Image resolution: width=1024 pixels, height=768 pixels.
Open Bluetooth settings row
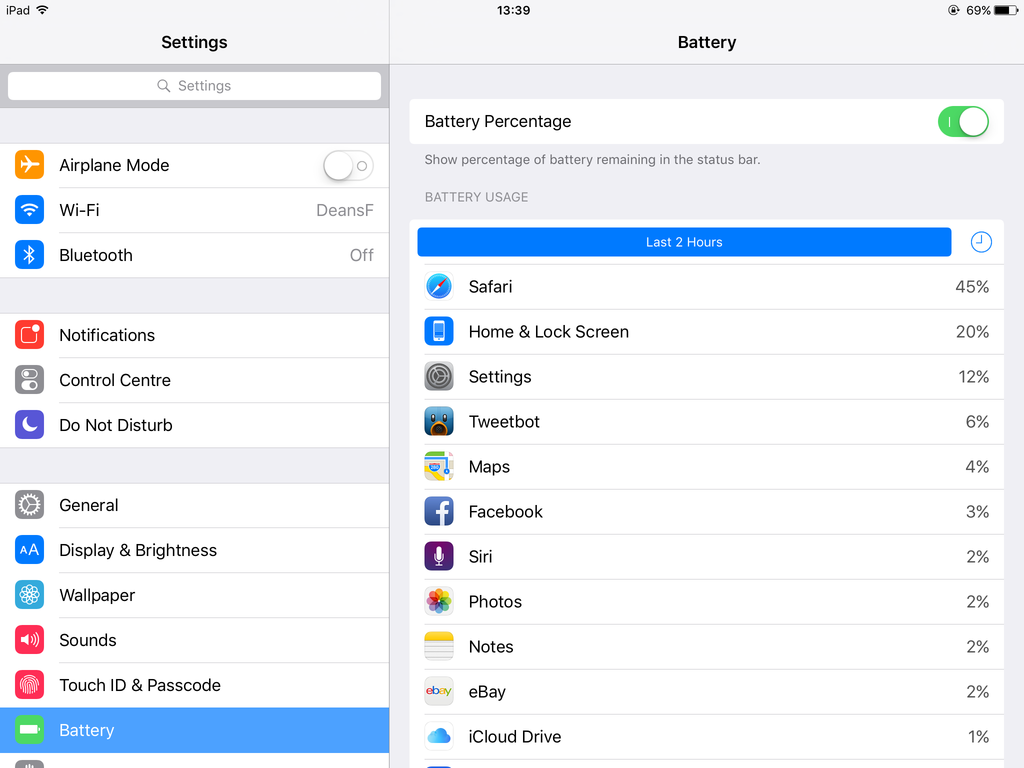(x=195, y=255)
